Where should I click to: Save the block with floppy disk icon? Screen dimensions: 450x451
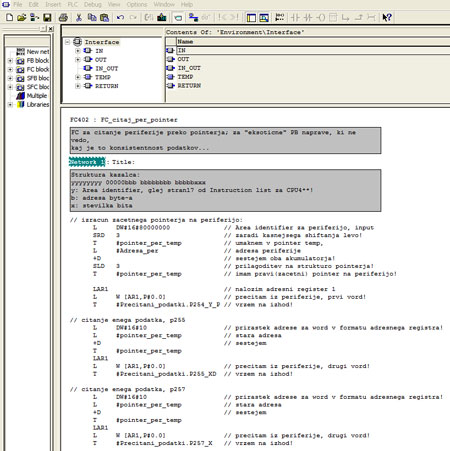click(x=47, y=17)
